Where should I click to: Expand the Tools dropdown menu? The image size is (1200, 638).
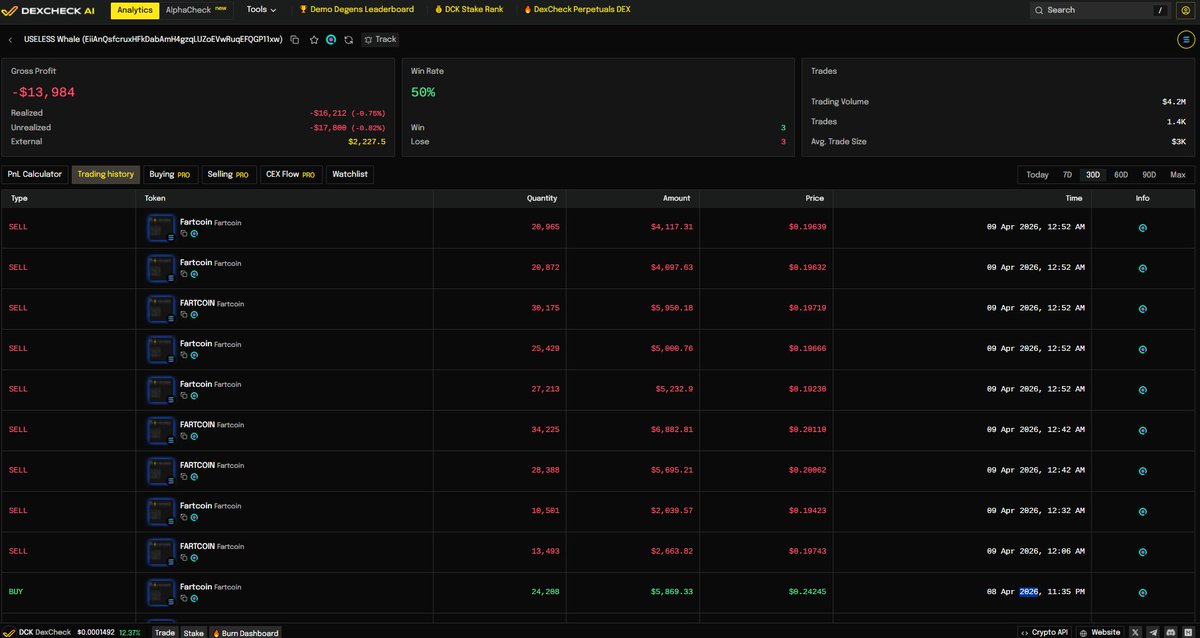pos(261,10)
